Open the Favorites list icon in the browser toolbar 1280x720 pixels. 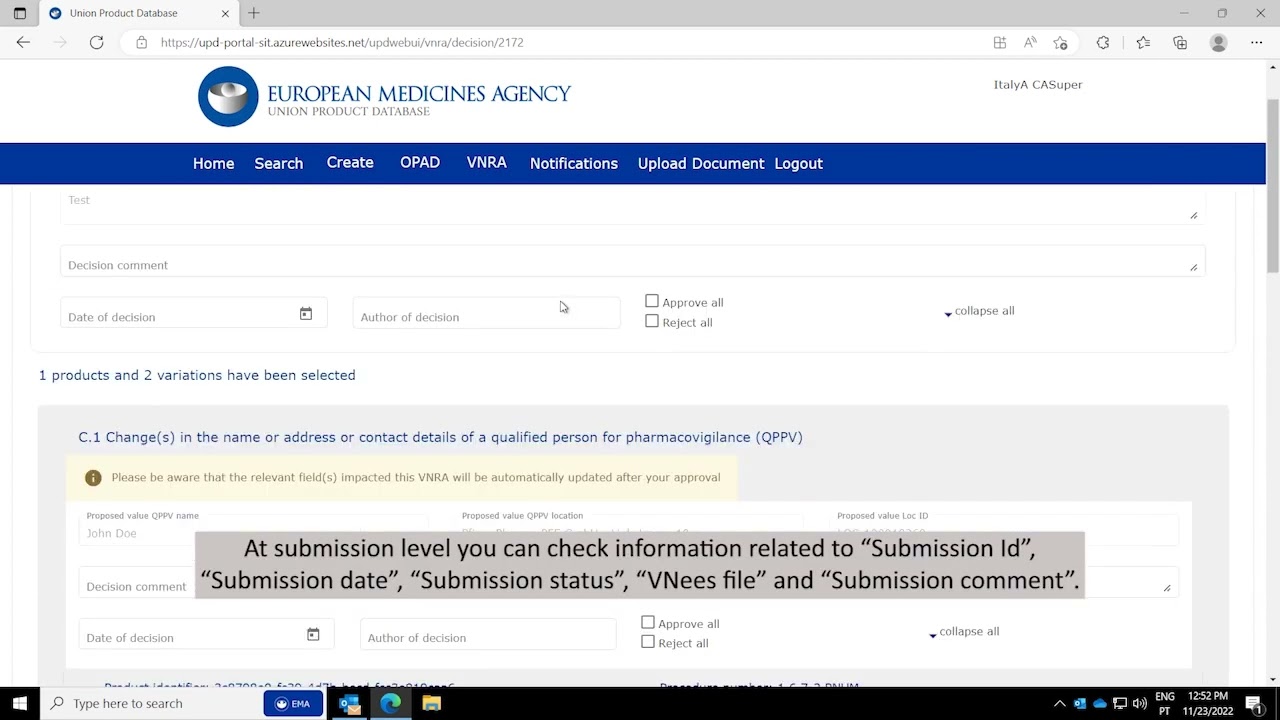pyautogui.click(x=1143, y=42)
